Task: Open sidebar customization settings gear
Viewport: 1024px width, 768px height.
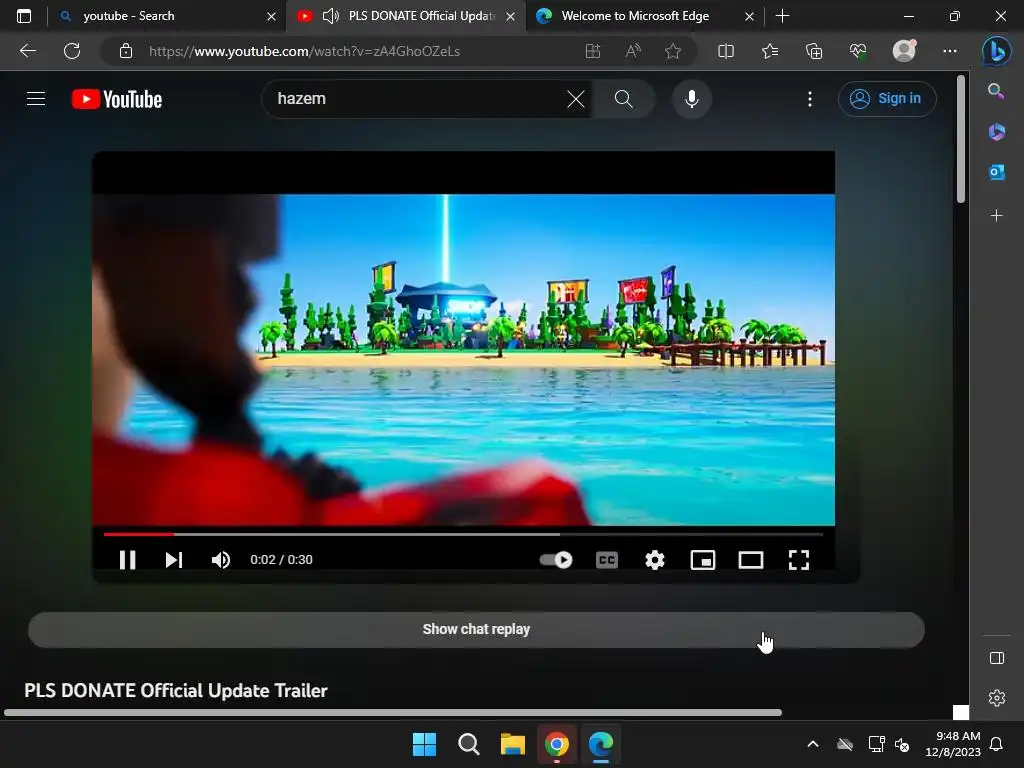Action: click(996, 698)
